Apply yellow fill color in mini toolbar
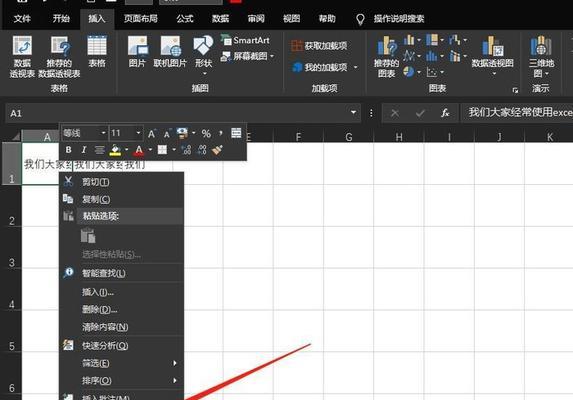Image resolution: width=573 pixels, height=400 pixels. pos(115,150)
